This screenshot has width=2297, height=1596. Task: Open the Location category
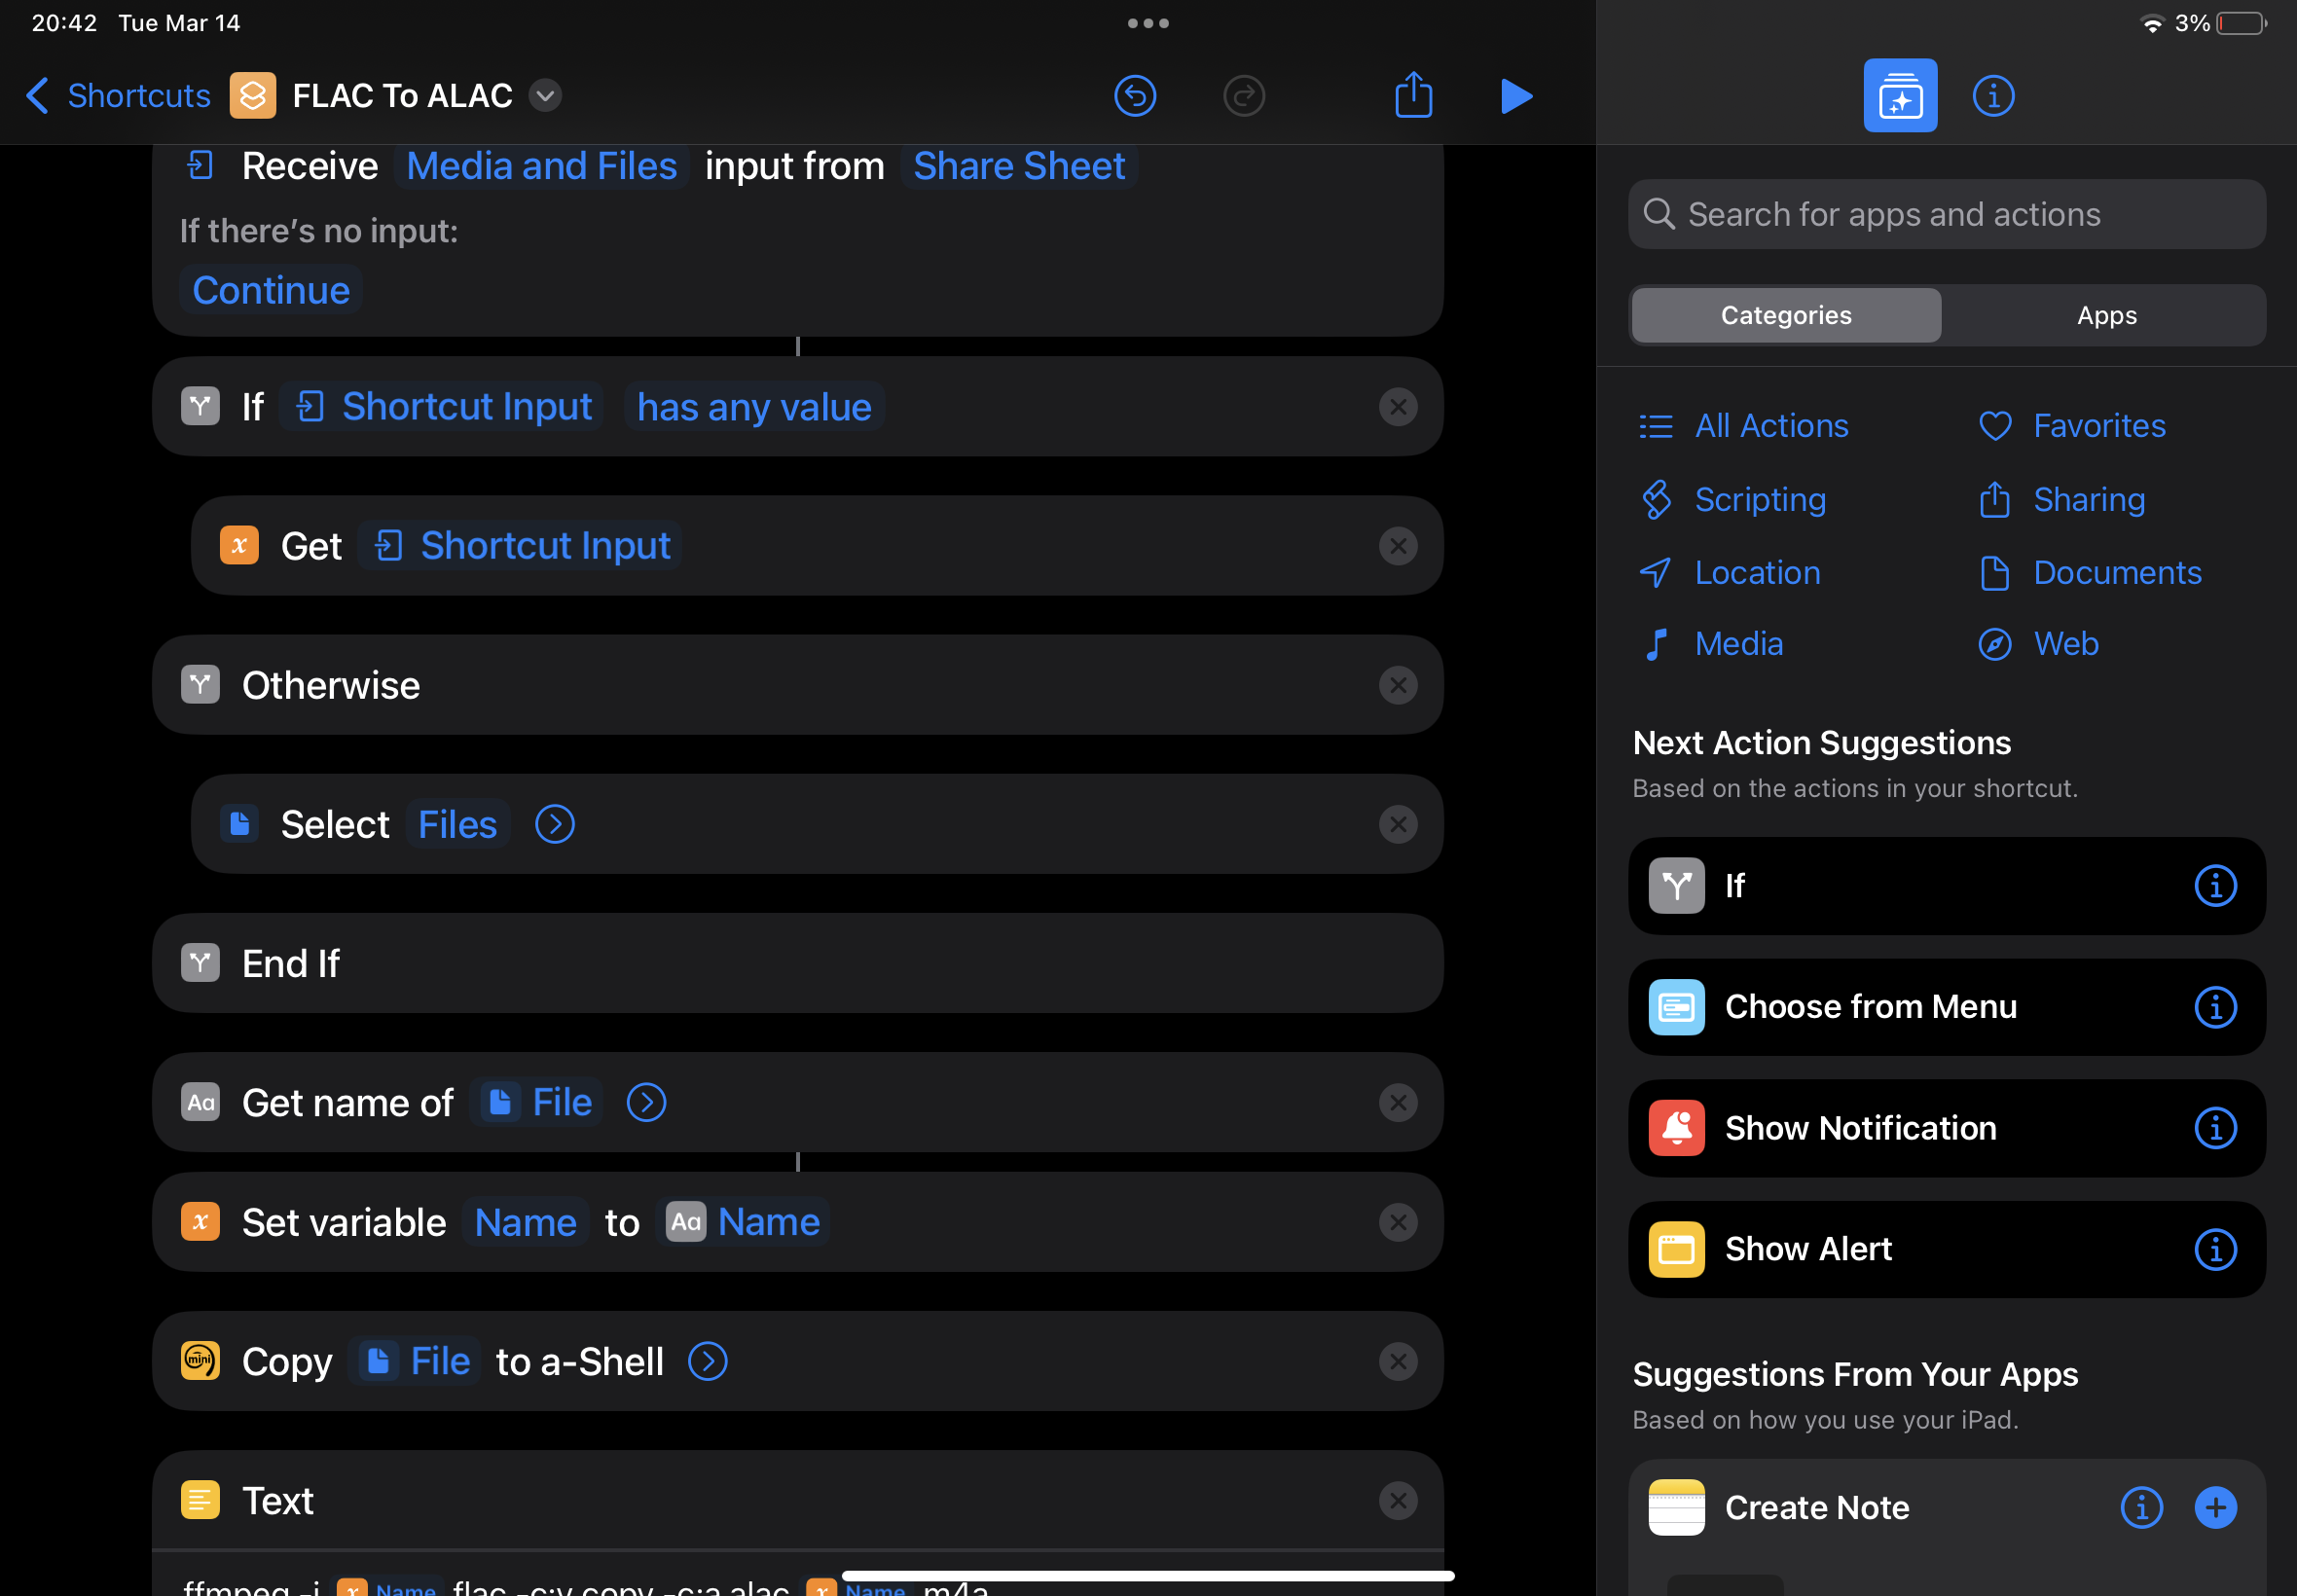(x=1757, y=572)
